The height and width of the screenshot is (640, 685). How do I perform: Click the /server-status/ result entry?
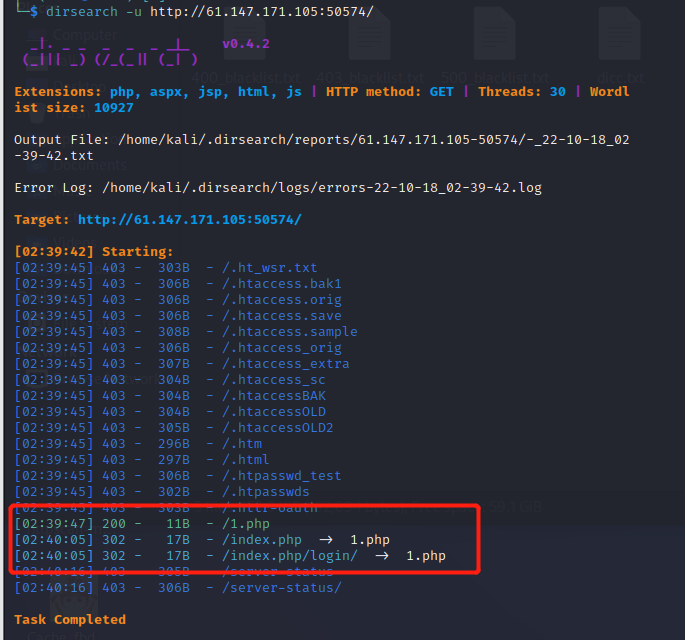click(281, 587)
